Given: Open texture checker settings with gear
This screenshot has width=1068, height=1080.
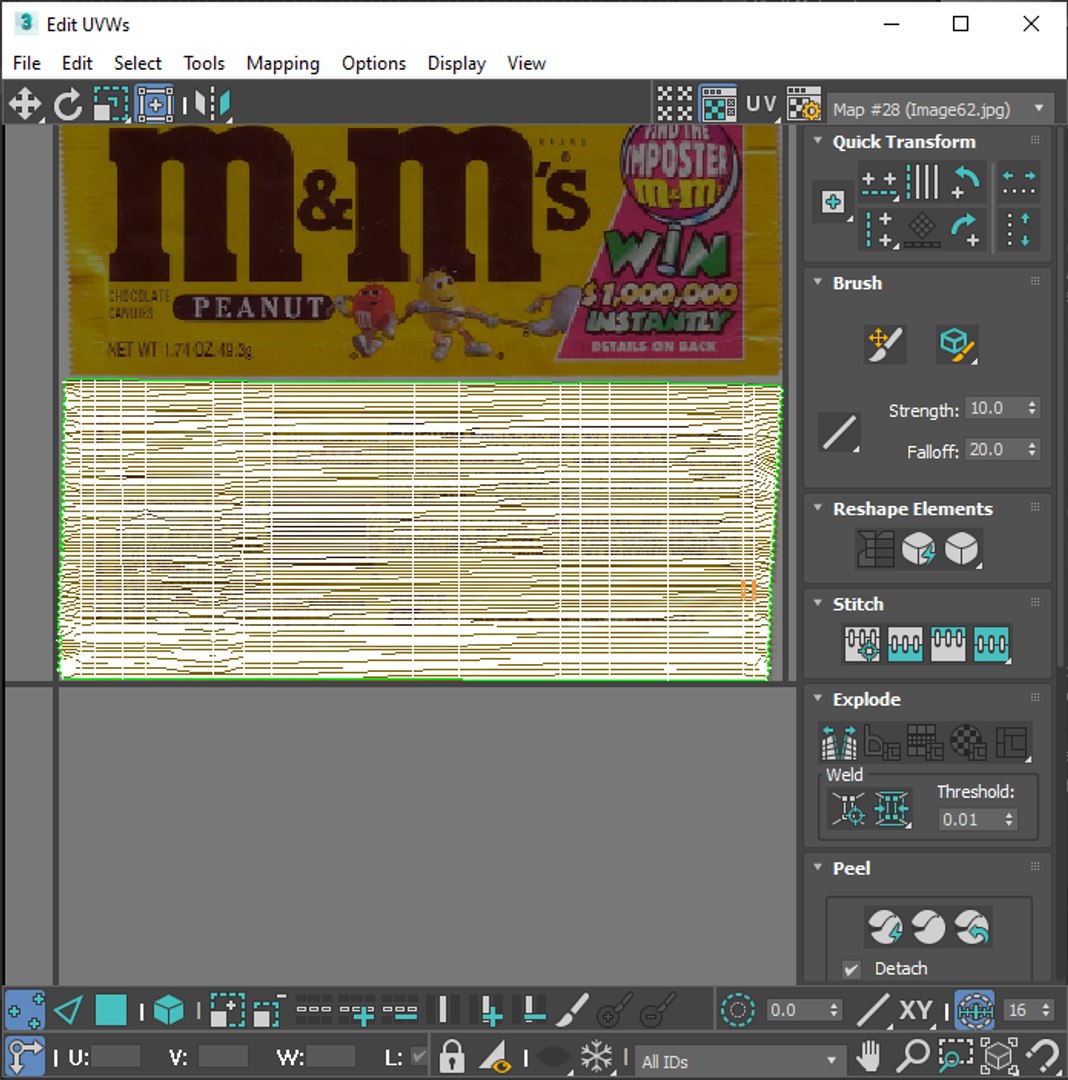Looking at the screenshot, I should tap(804, 105).
